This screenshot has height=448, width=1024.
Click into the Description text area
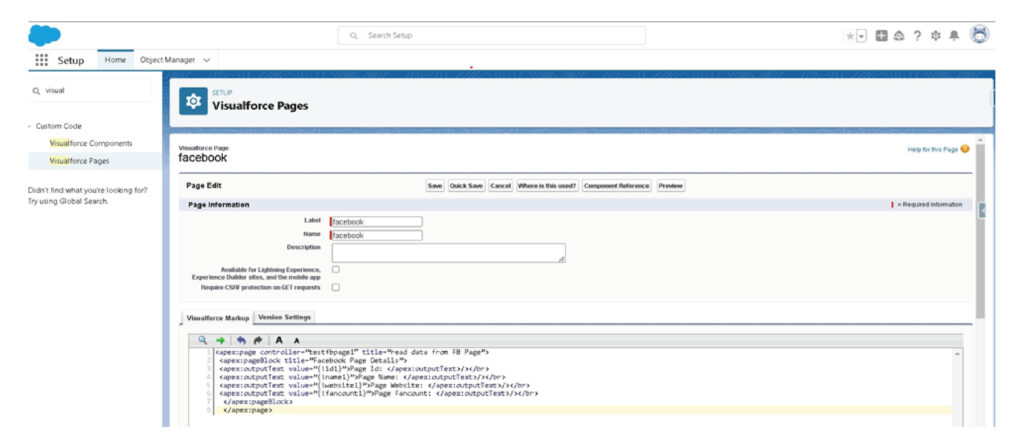point(449,253)
